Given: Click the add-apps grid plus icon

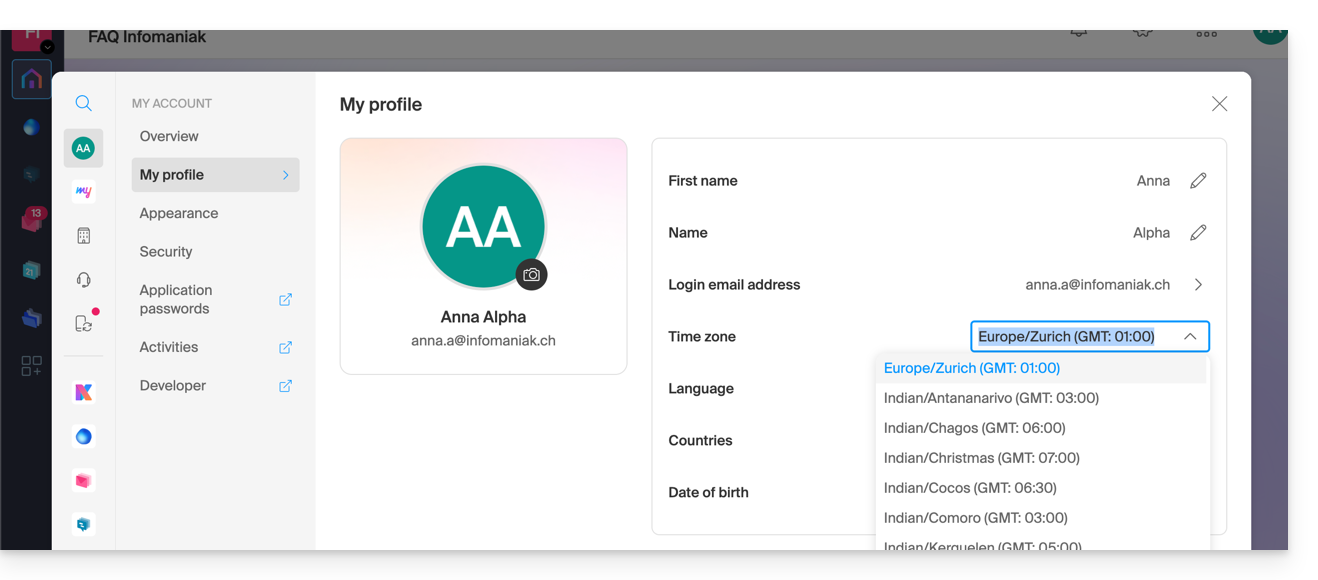Looking at the screenshot, I should point(32,366).
